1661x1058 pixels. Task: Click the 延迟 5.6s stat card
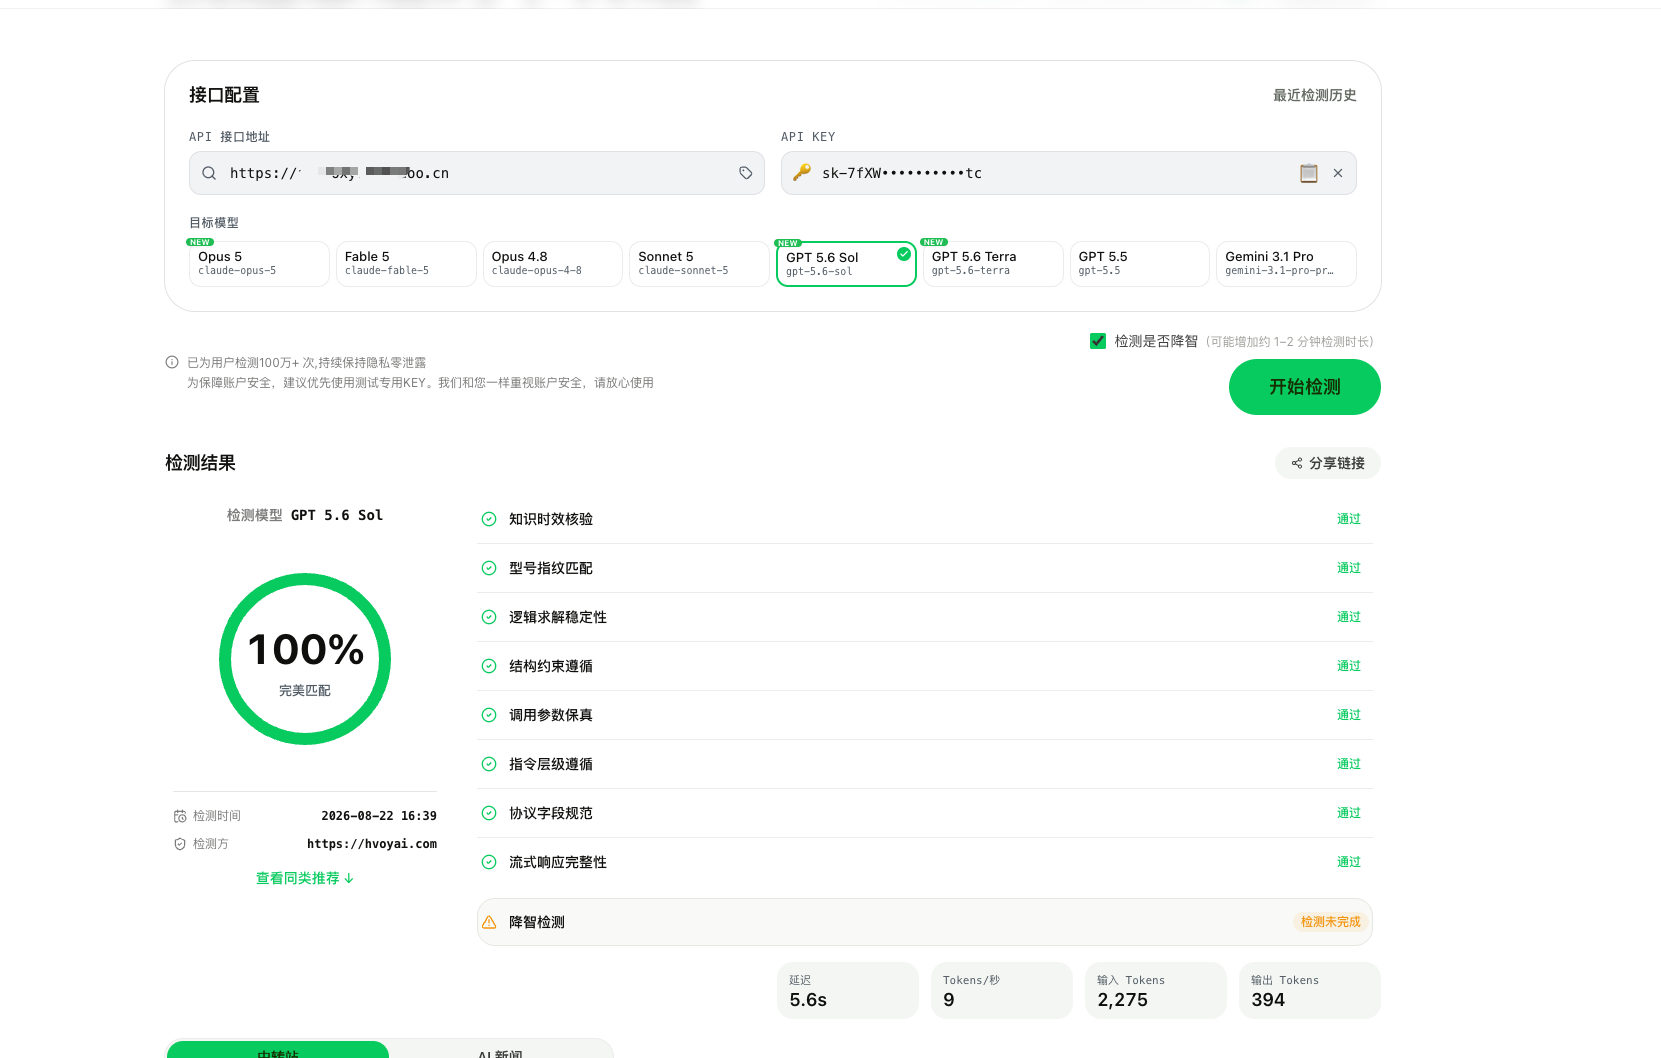[848, 991]
